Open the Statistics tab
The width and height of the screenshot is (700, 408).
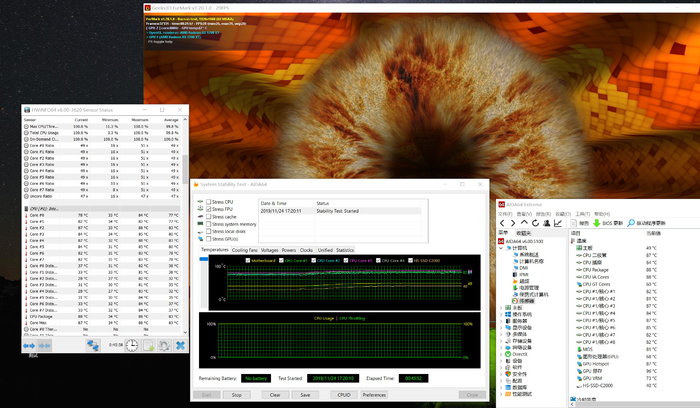click(x=345, y=250)
